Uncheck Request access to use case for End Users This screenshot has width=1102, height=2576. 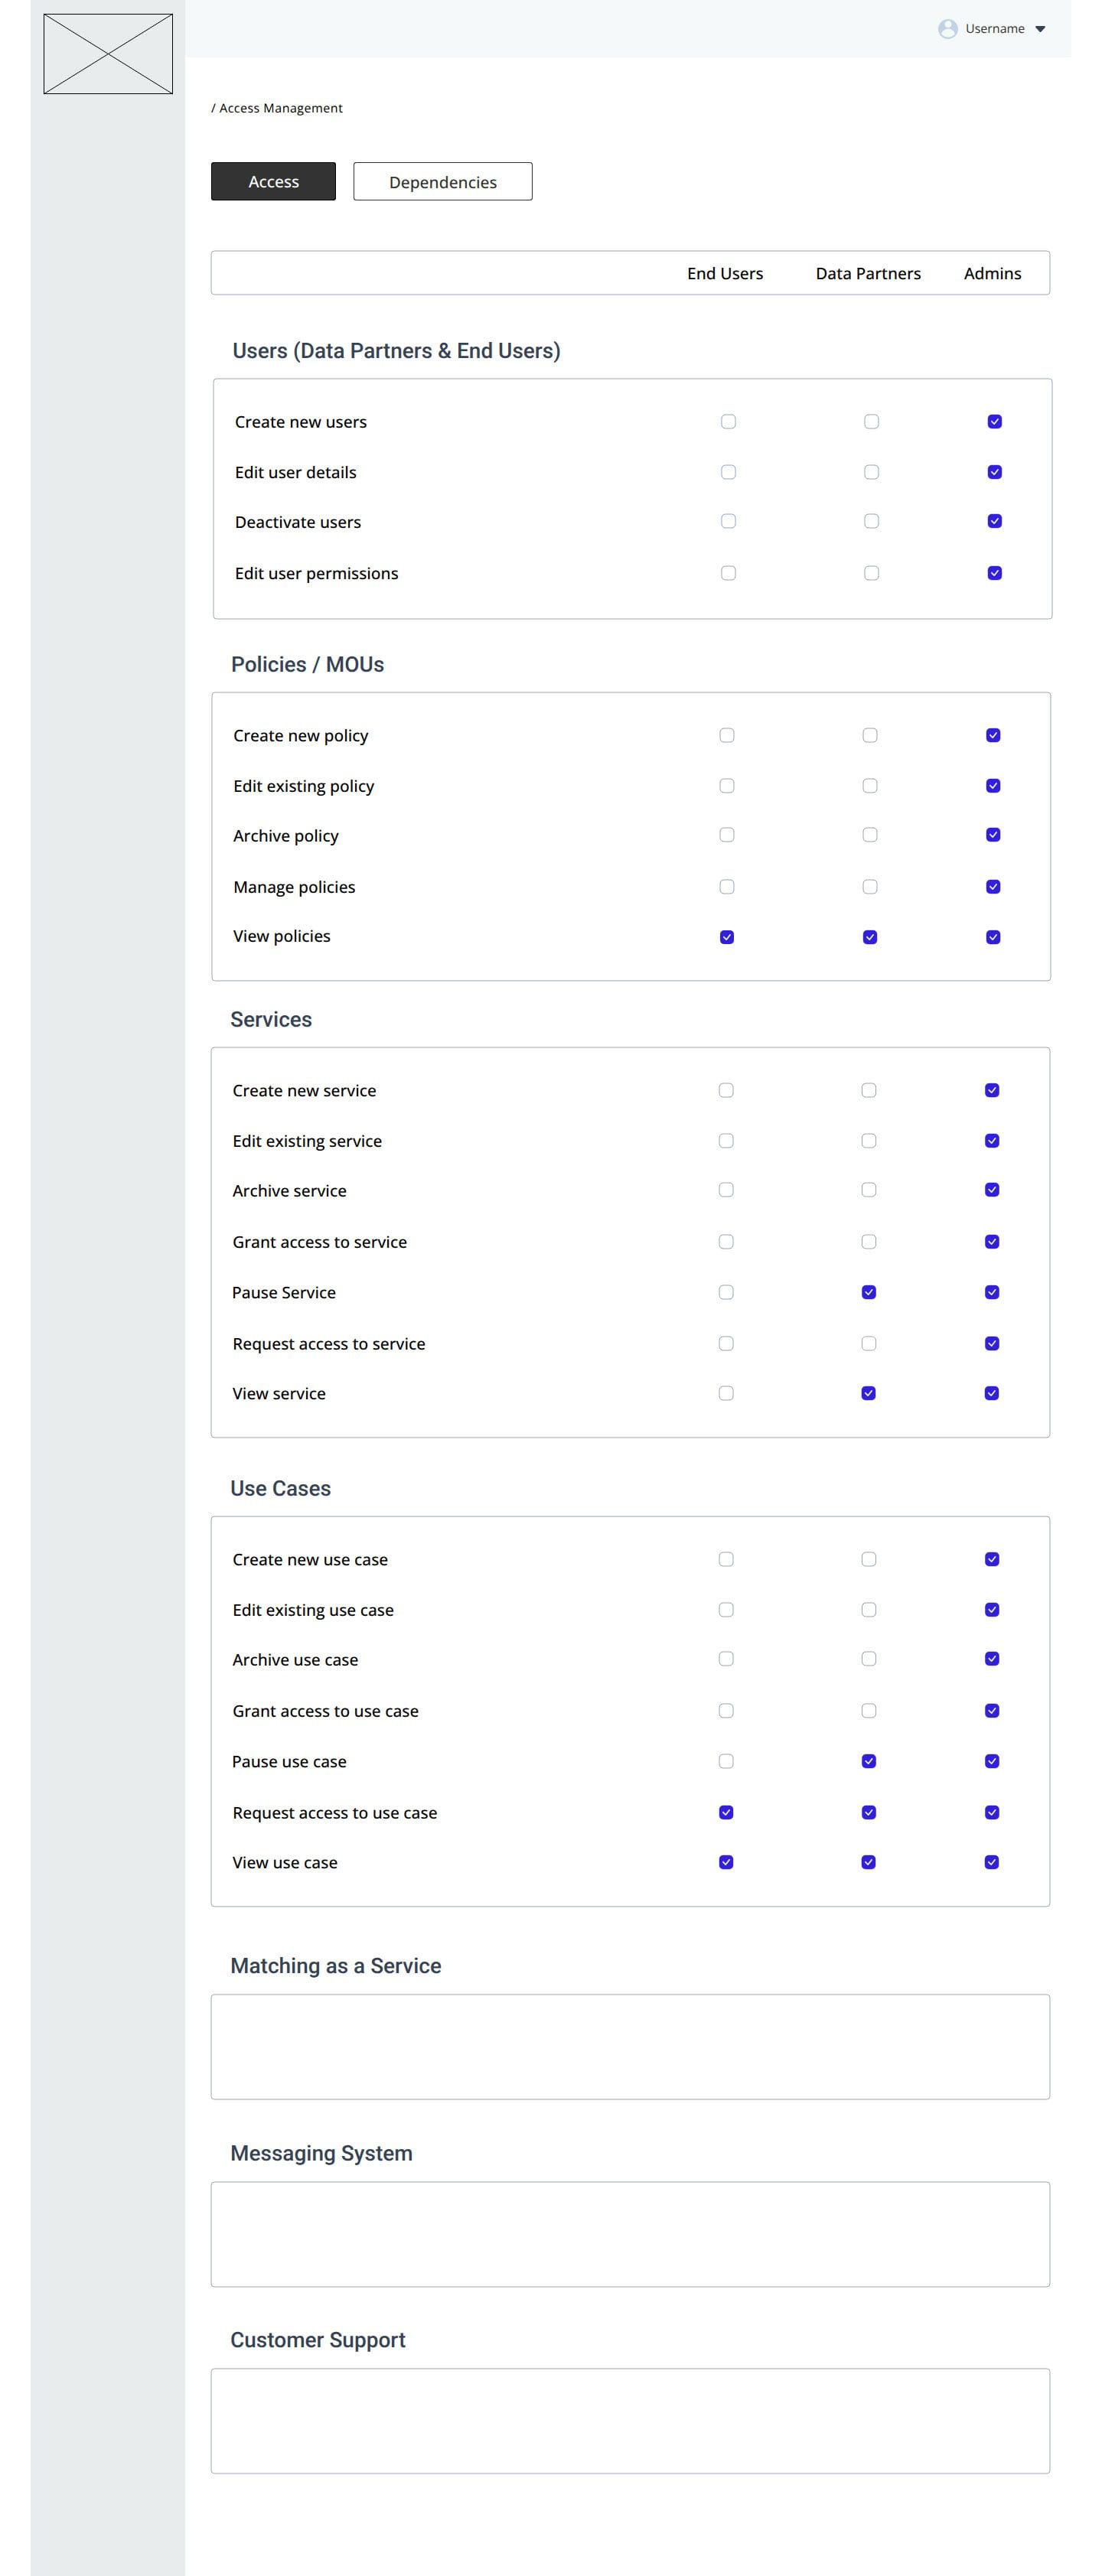(x=726, y=1812)
